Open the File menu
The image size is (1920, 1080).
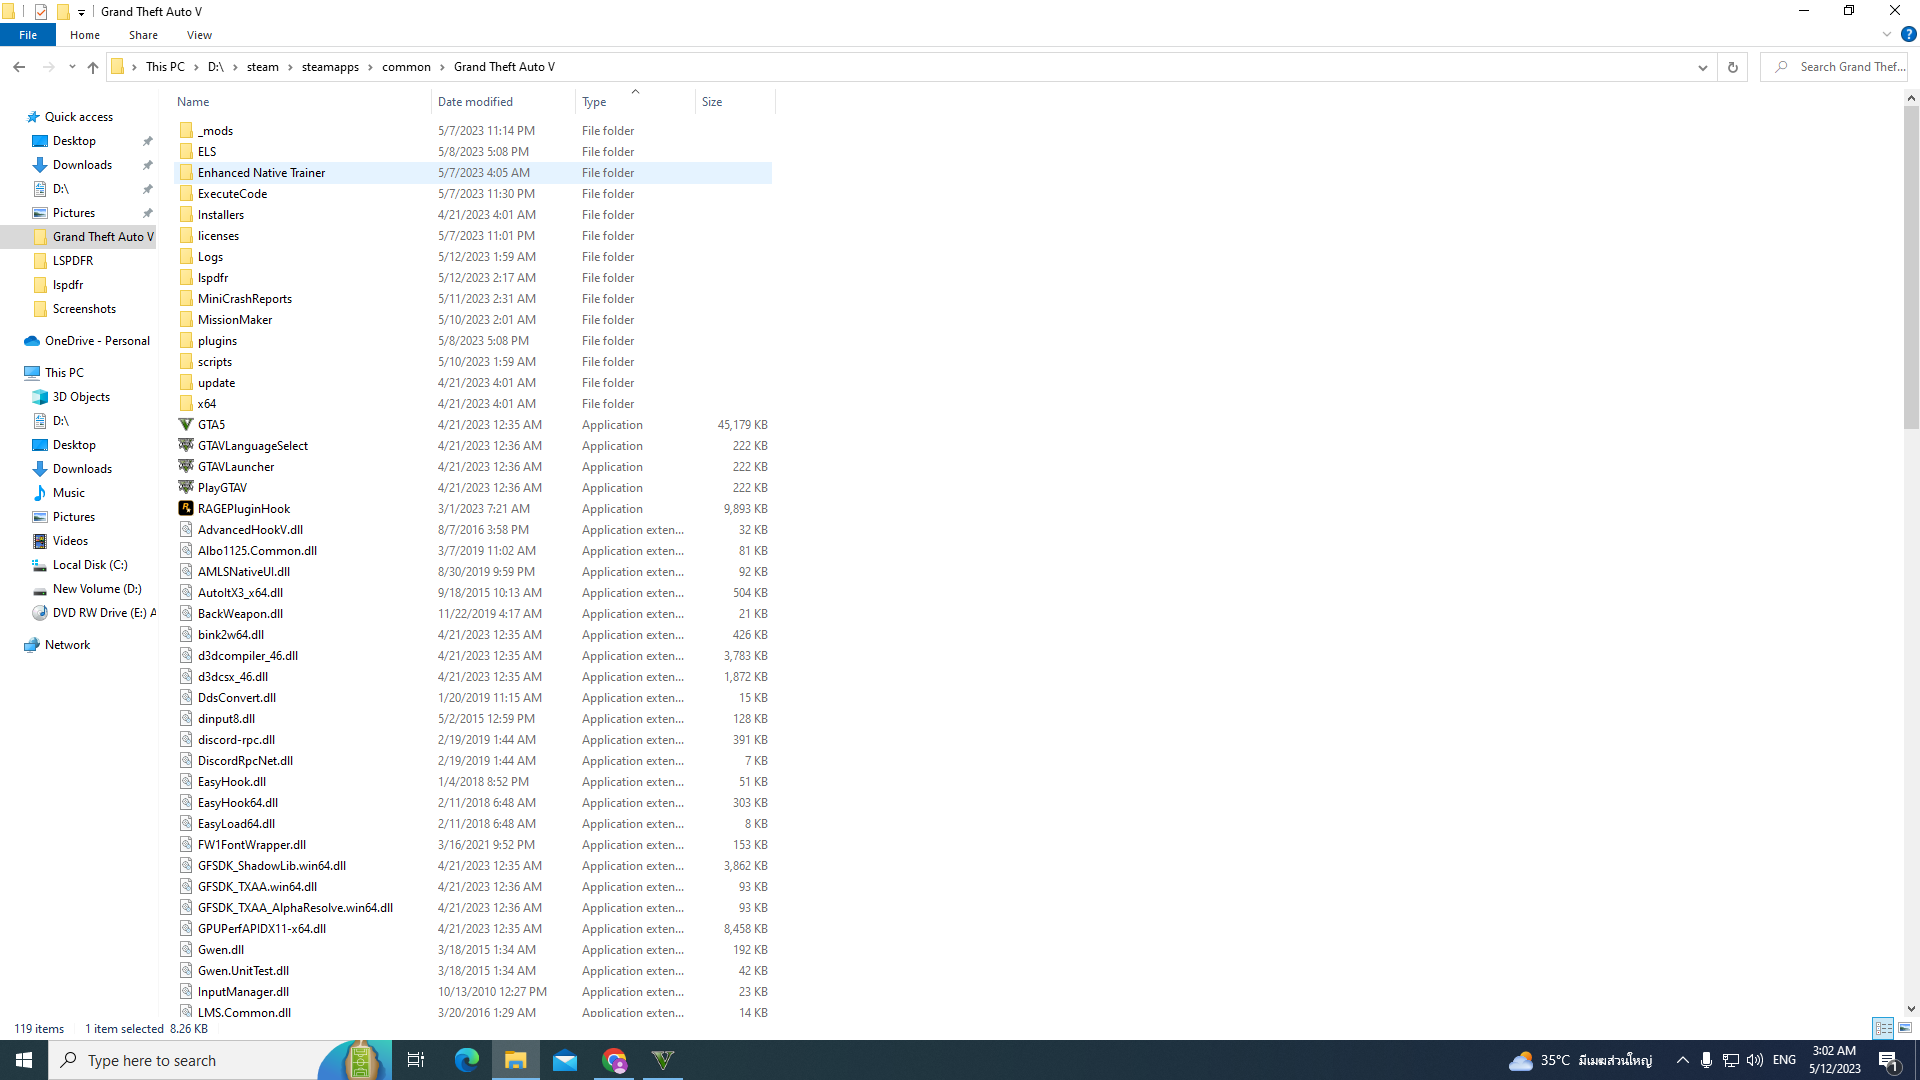(28, 35)
